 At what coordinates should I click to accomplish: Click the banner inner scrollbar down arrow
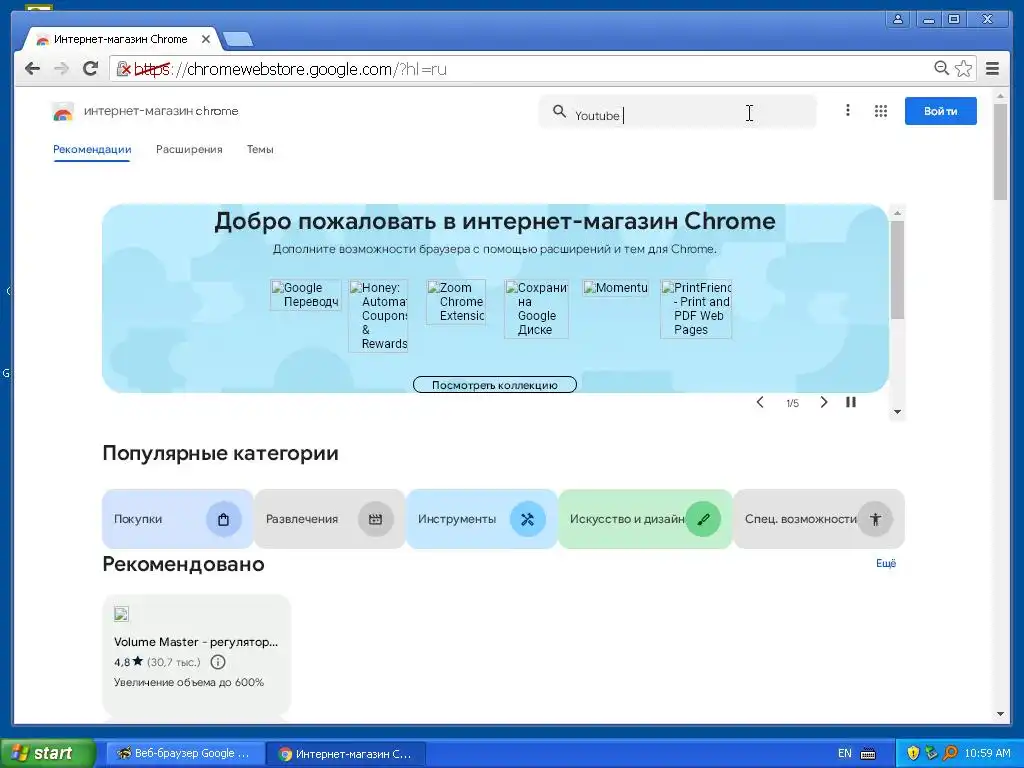point(897,412)
